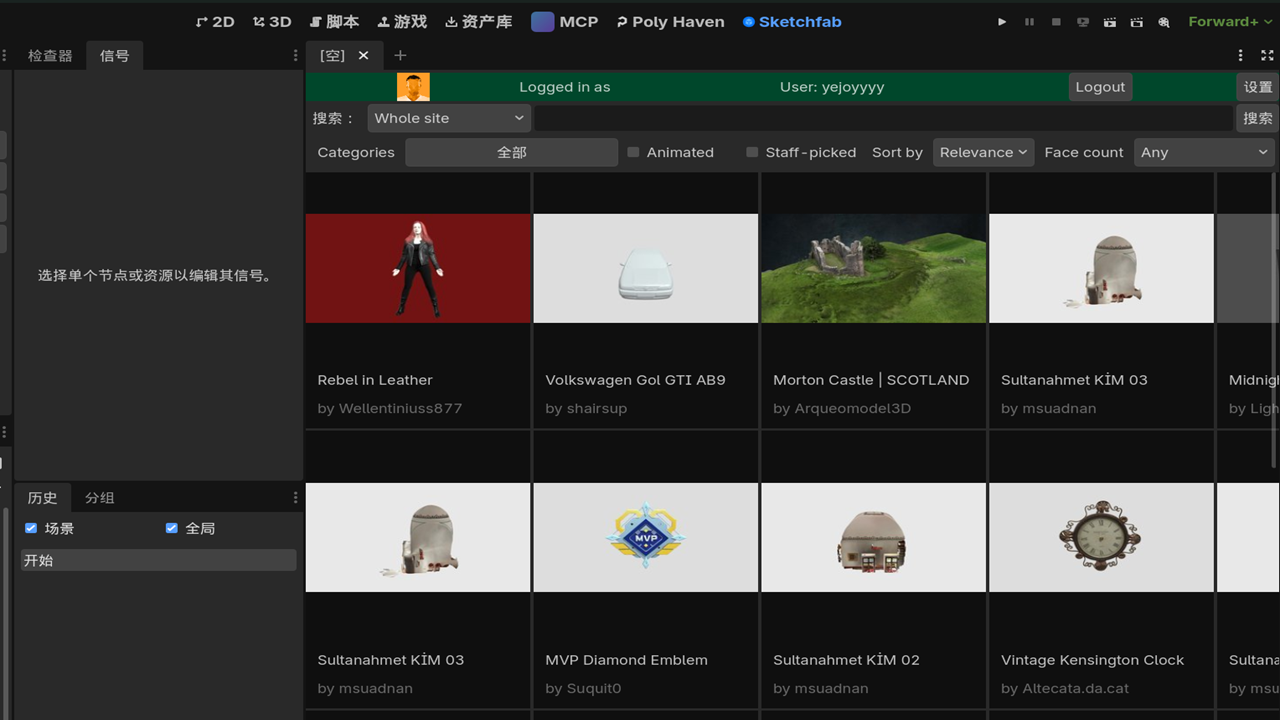Enable Movie Maker film reel icon
The width and height of the screenshot is (1280, 720).
pos(1164,22)
